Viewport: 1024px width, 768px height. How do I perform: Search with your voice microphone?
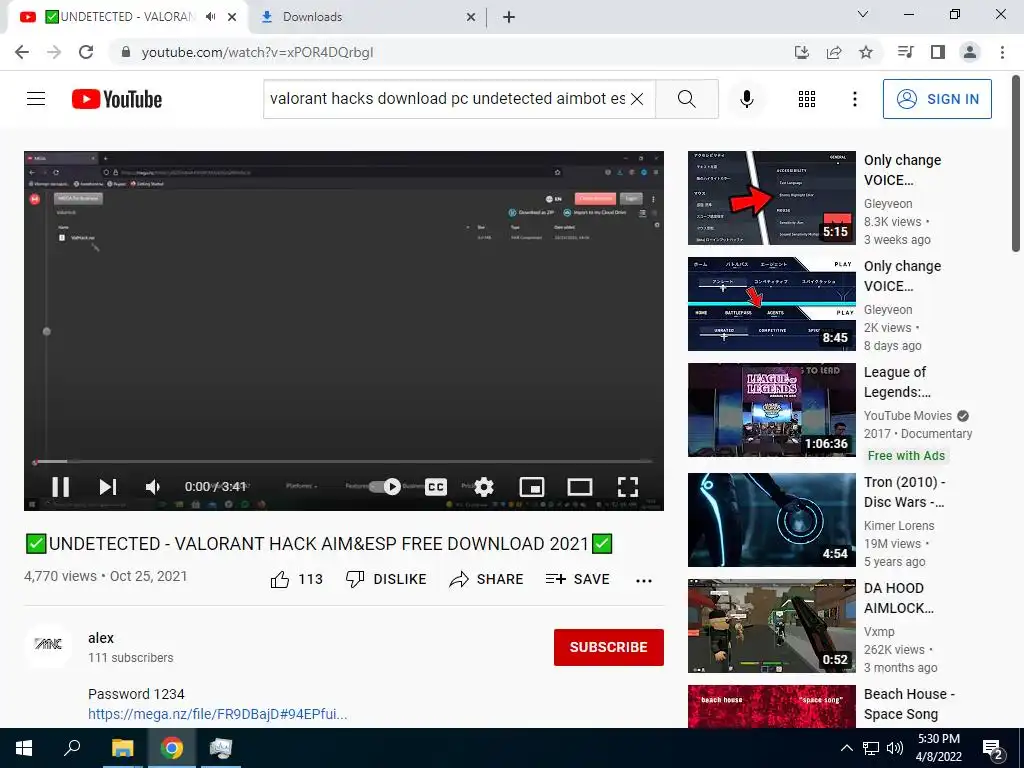(x=747, y=99)
